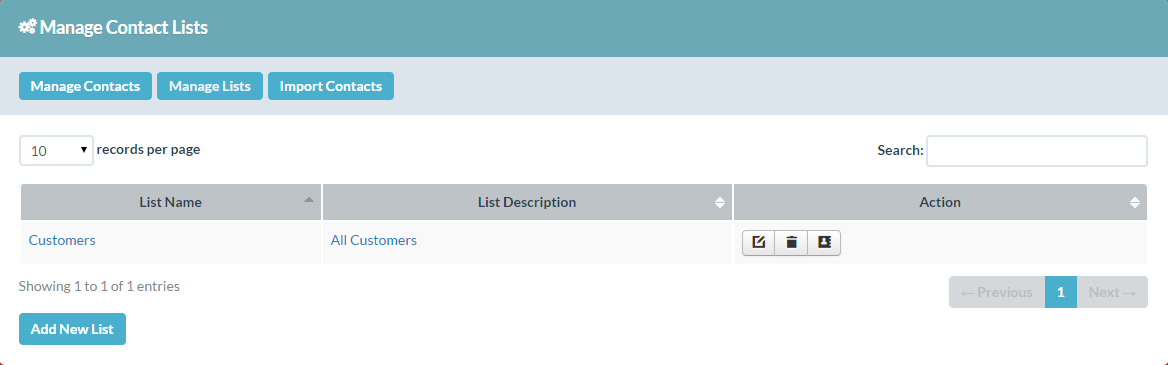Click Add New List button
1168x365 pixels.
[x=72, y=329]
